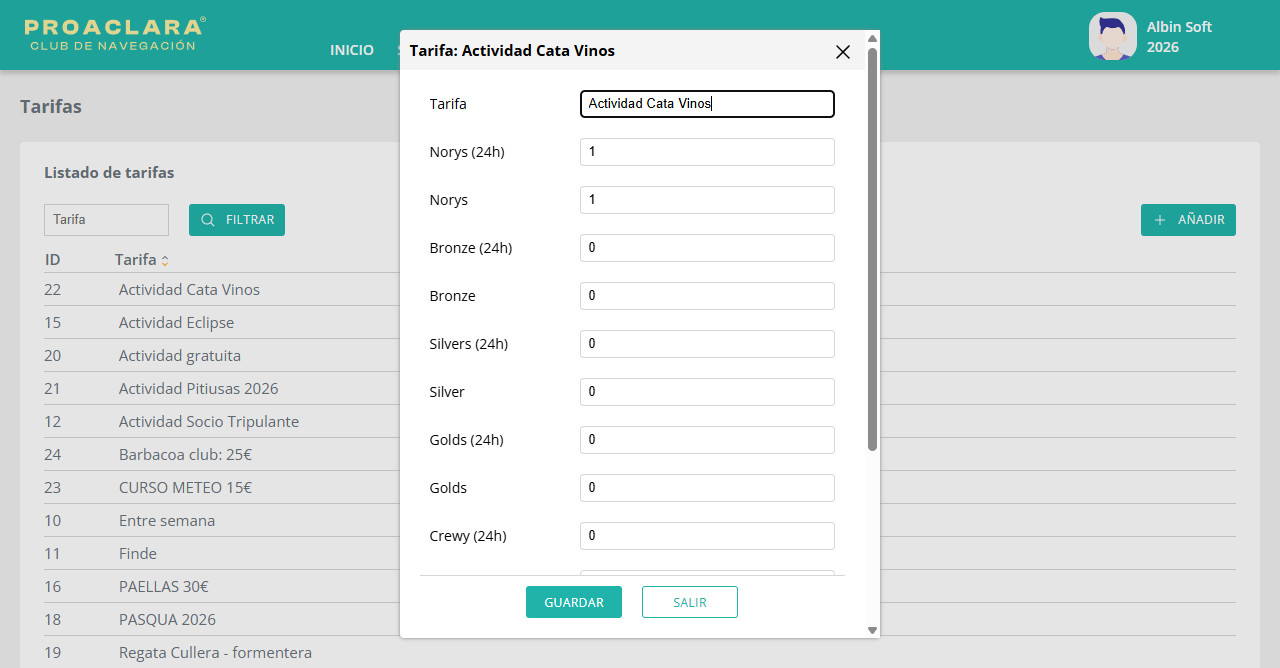Image resolution: width=1280 pixels, height=668 pixels.
Task: Click the magnifier Filtrar button
Action: 237,220
